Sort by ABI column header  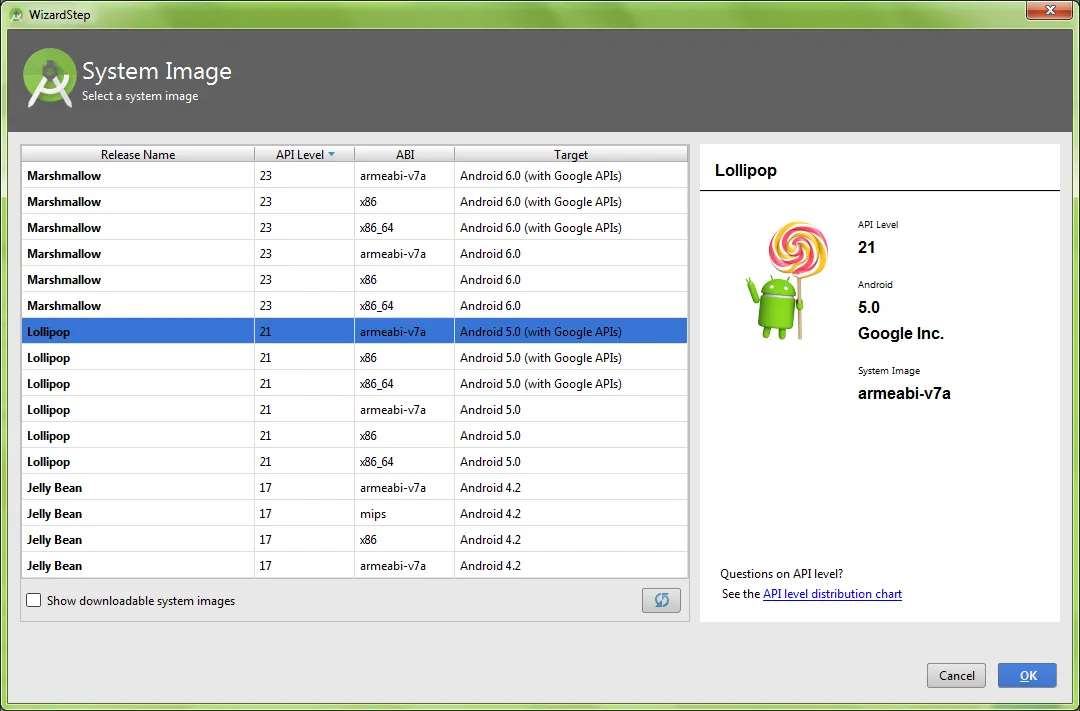tap(404, 154)
